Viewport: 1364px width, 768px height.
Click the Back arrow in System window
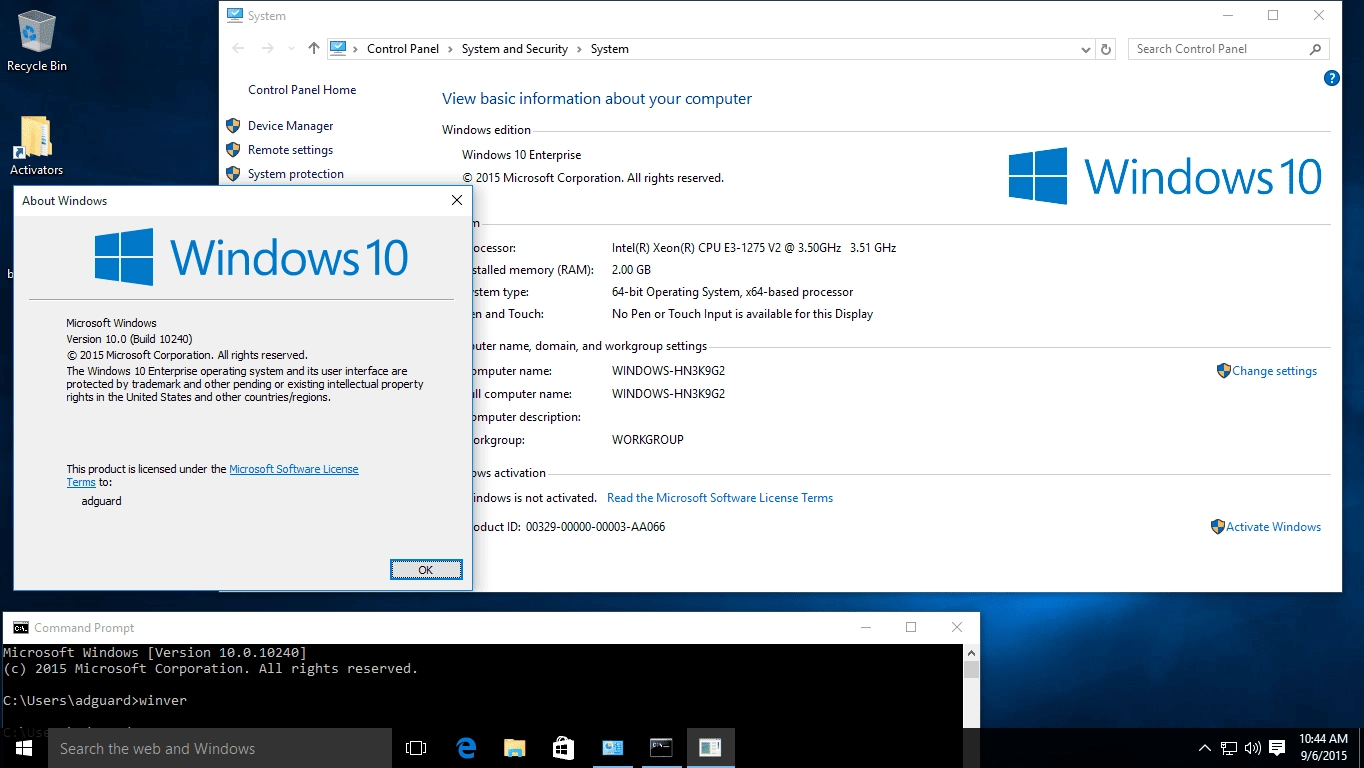point(238,49)
